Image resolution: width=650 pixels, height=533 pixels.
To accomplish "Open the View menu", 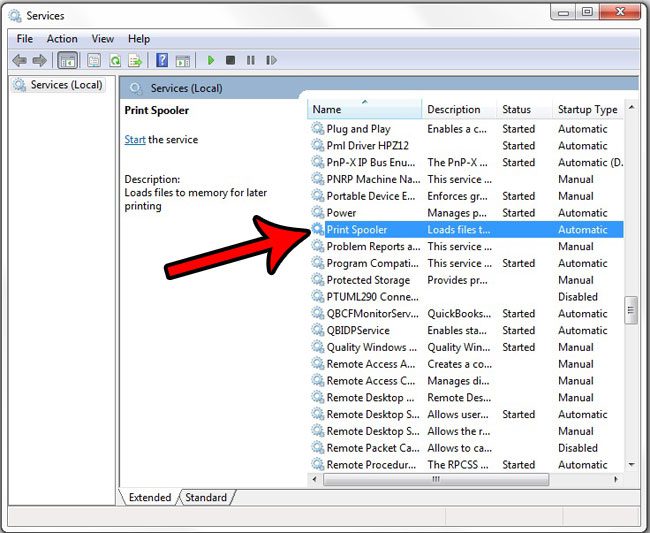I will pos(102,39).
